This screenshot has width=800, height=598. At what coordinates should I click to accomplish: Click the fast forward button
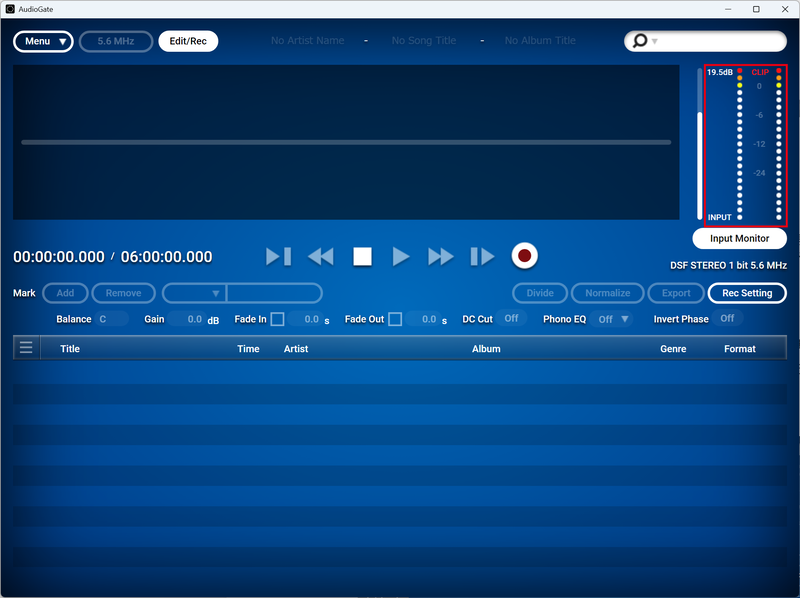[441, 256]
